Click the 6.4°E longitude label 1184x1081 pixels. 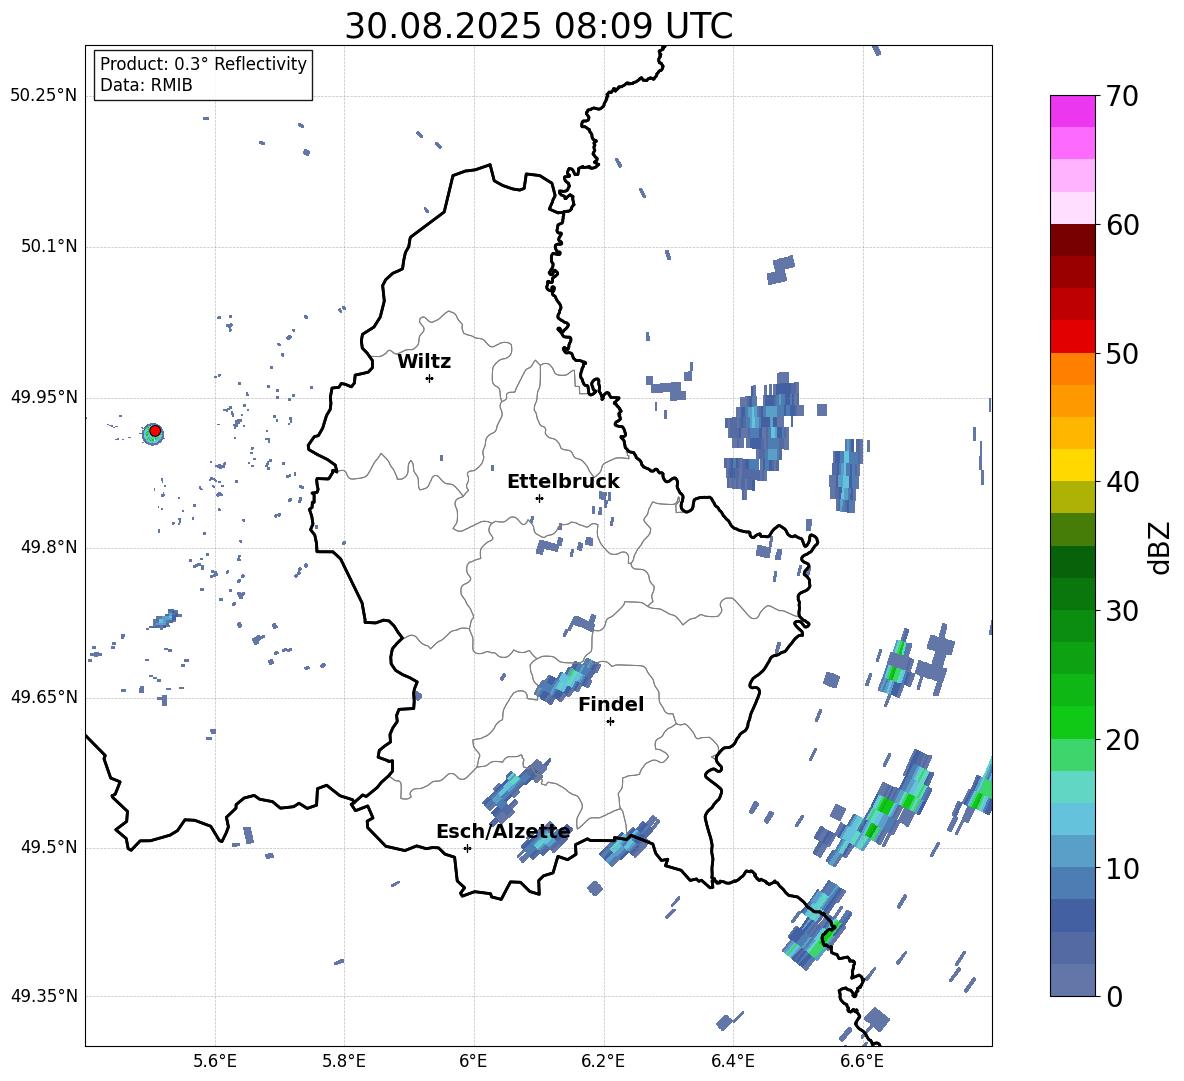[732, 1061]
